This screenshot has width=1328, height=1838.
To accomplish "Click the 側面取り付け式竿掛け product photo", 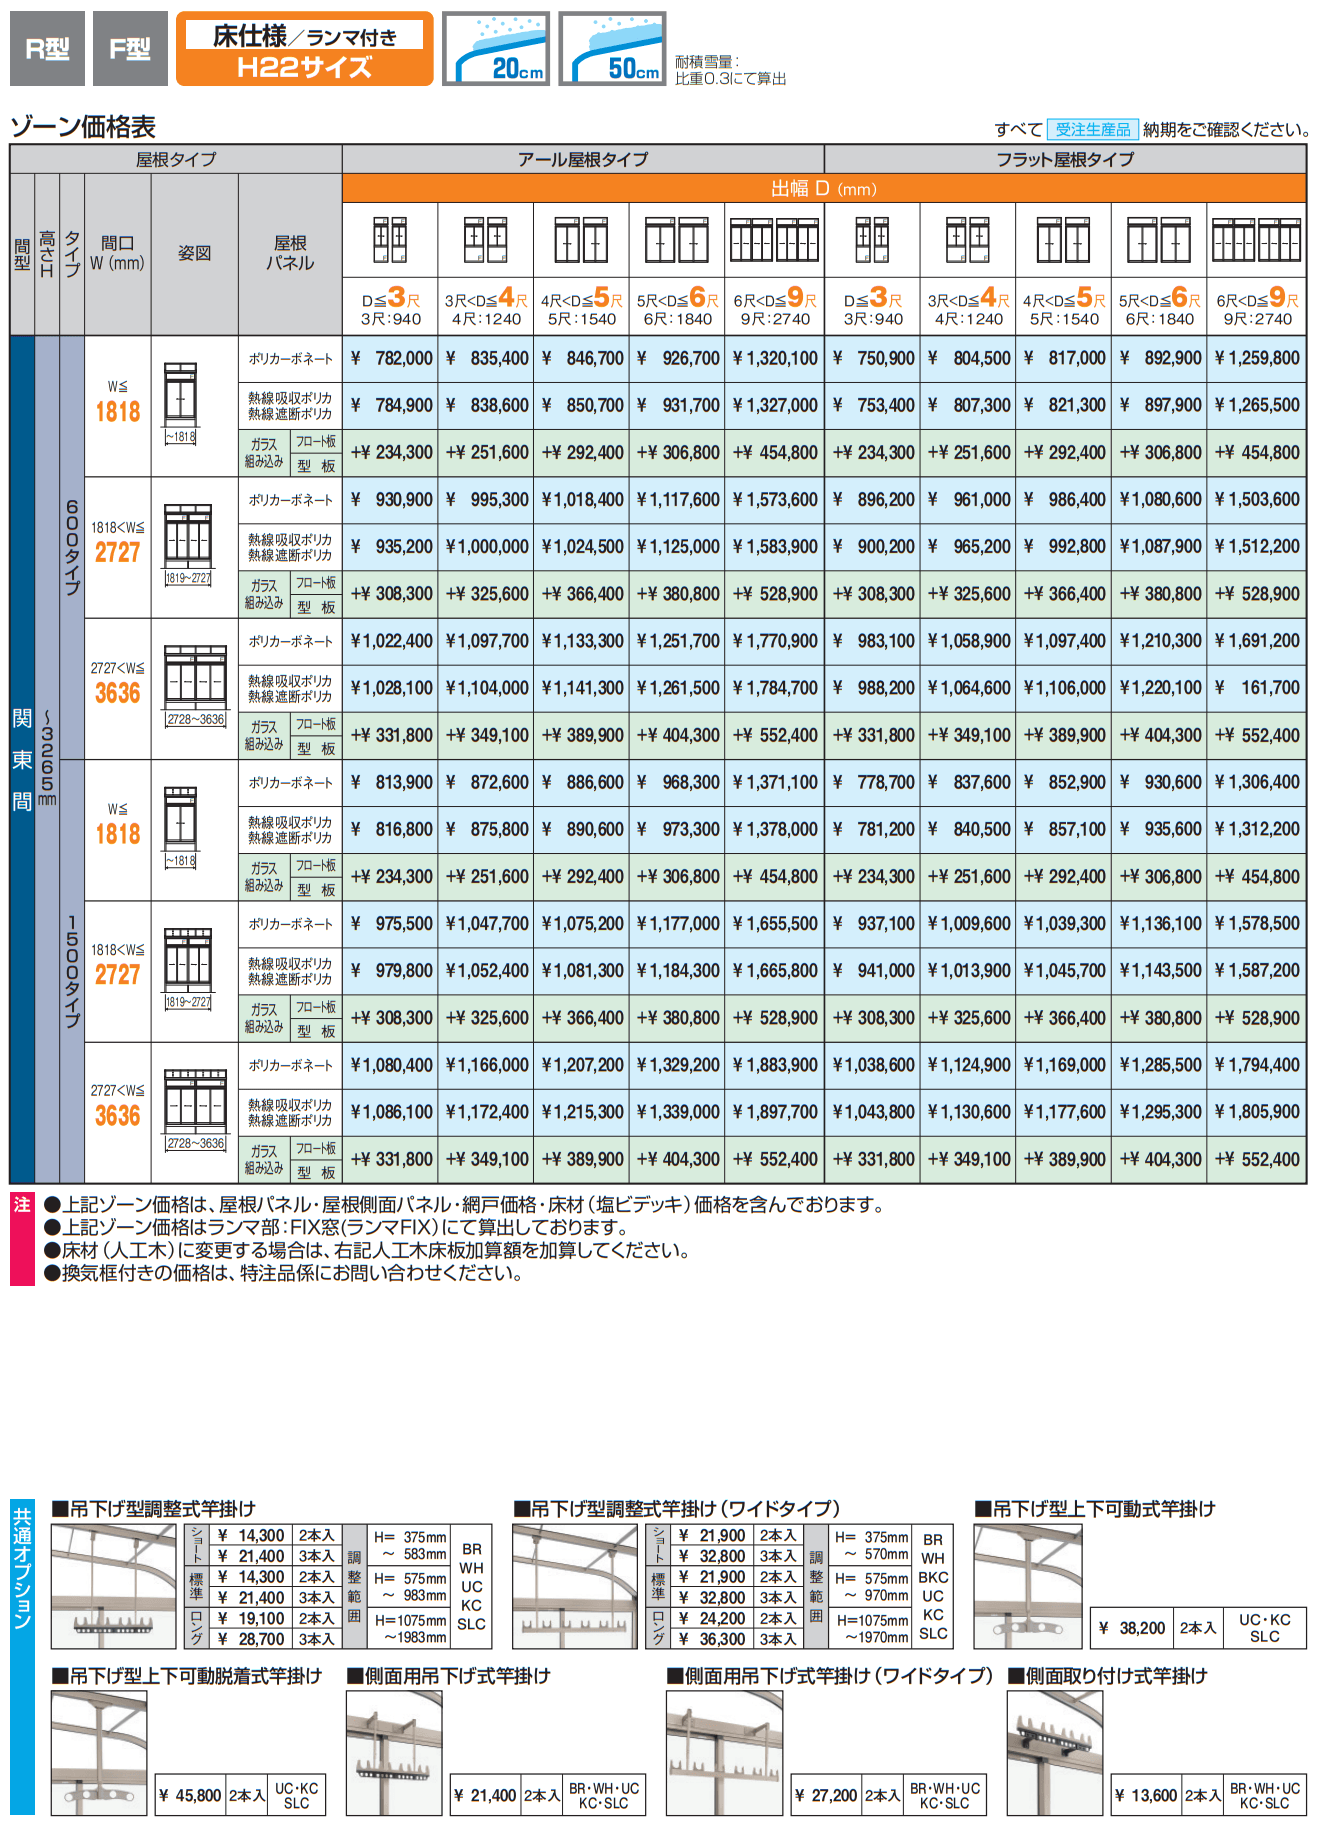I will [x=1055, y=1754].
